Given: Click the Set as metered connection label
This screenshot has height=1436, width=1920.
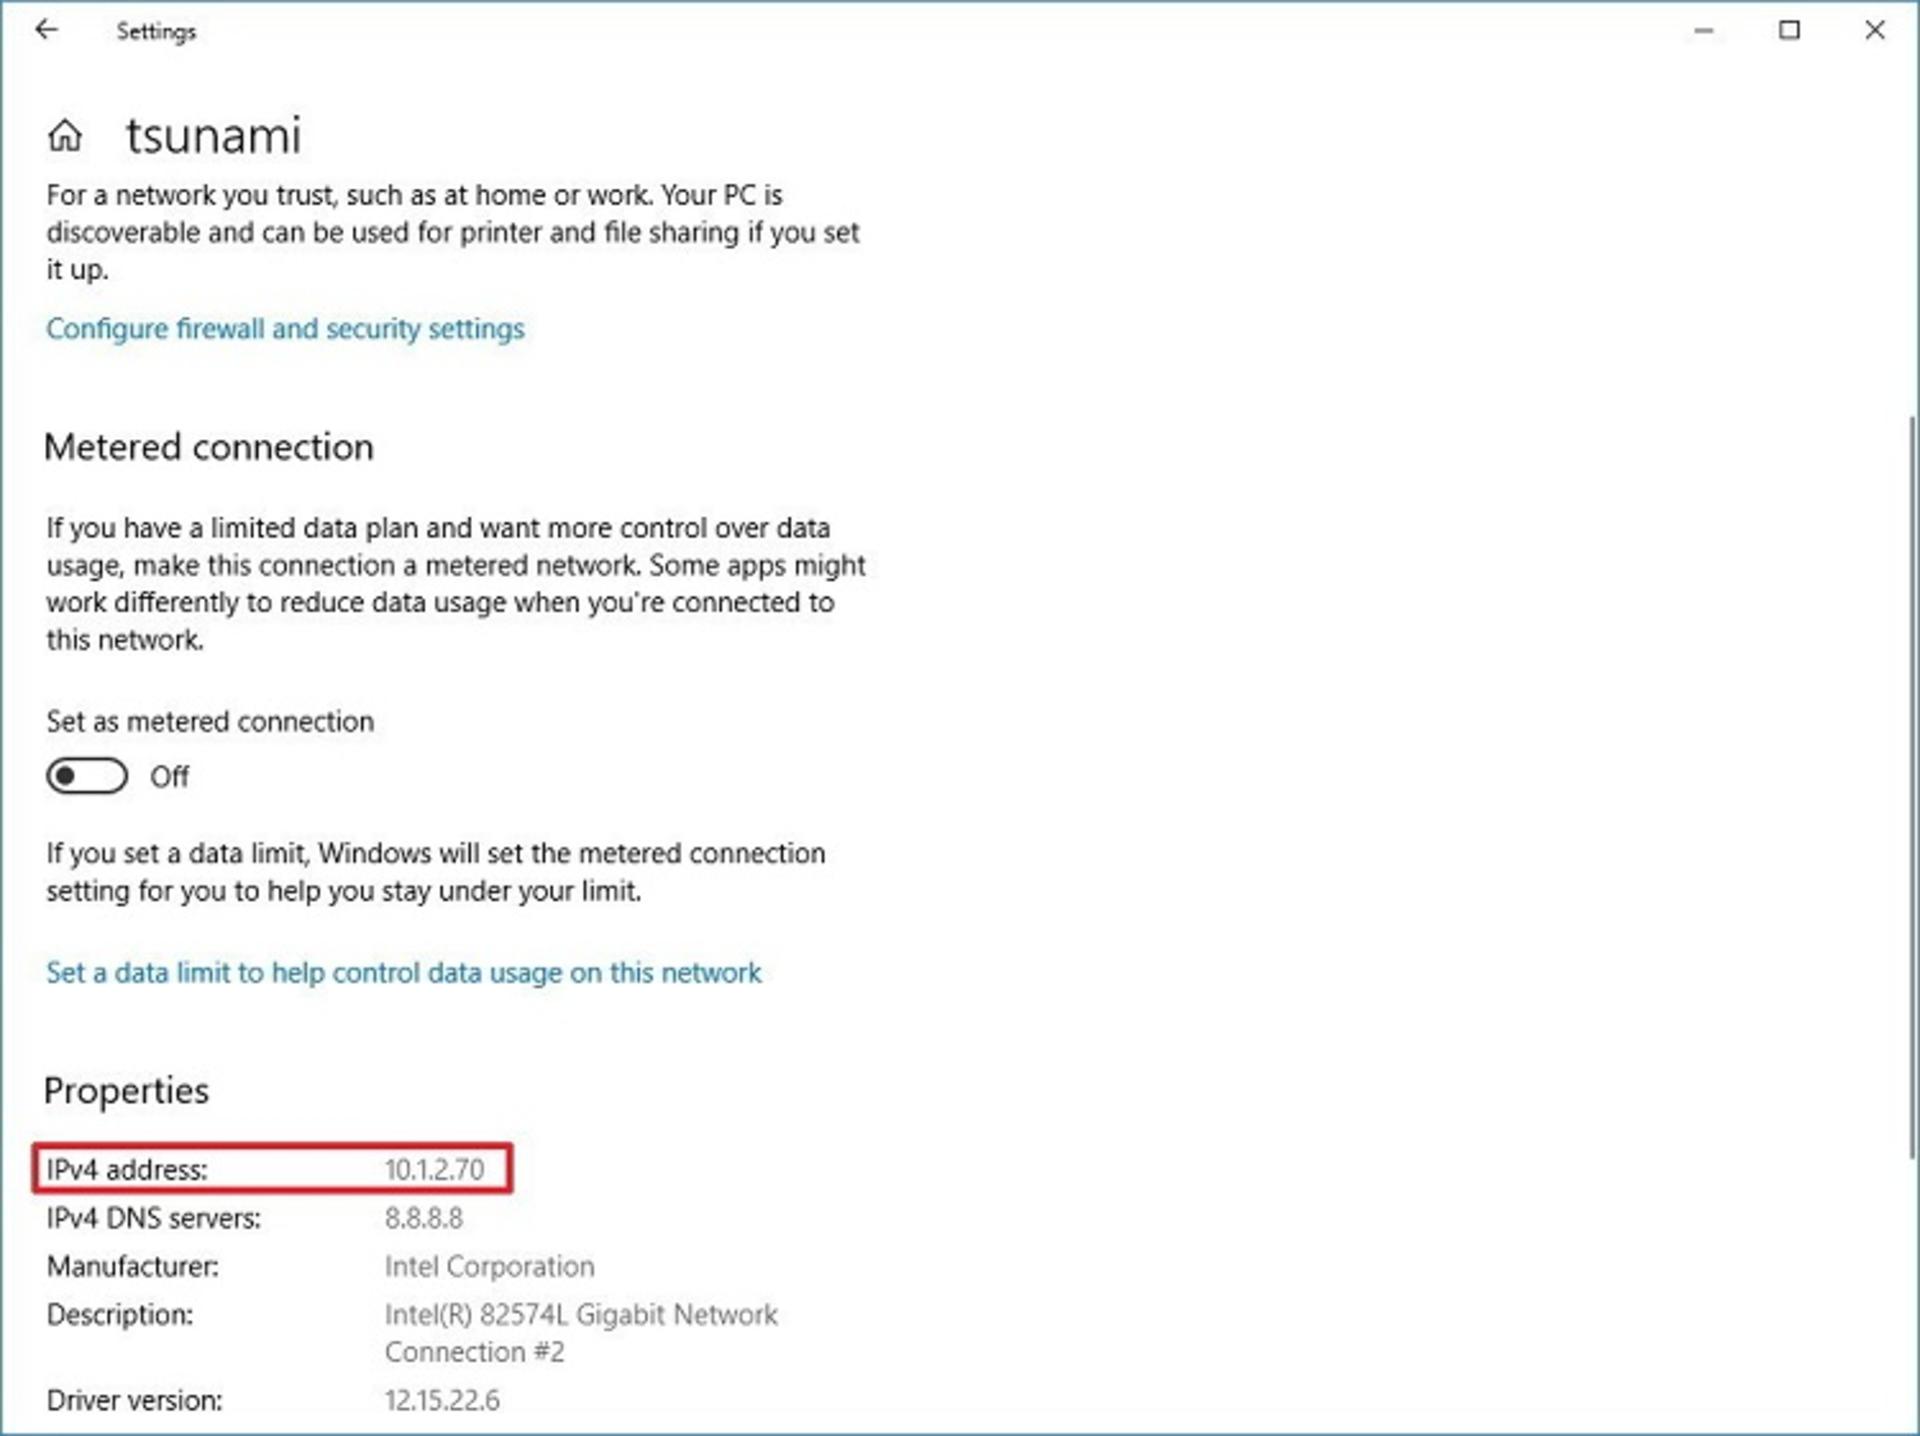Looking at the screenshot, I should (210, 721).
